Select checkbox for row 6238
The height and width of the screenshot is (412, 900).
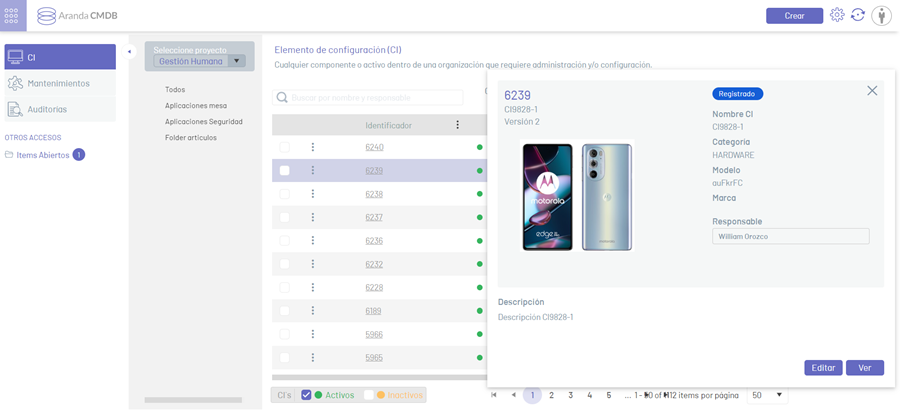285,194
